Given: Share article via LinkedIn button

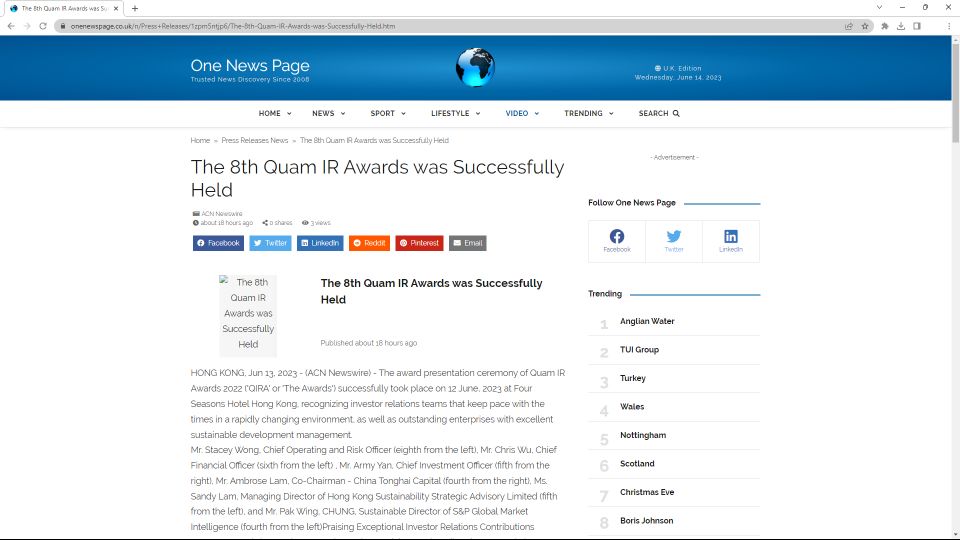Looking at the screenshot, I should pos(320,243).
